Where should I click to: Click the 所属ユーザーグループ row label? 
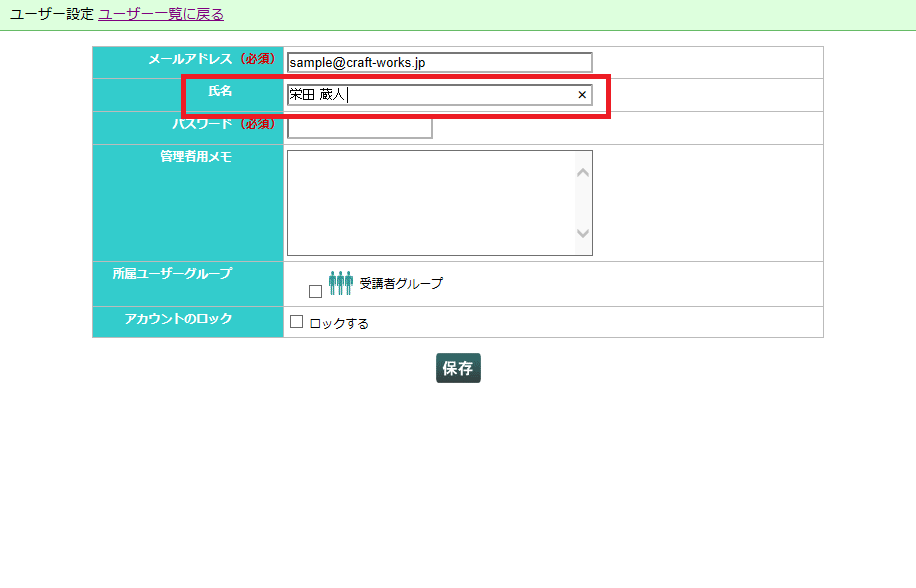click(172, 273)
